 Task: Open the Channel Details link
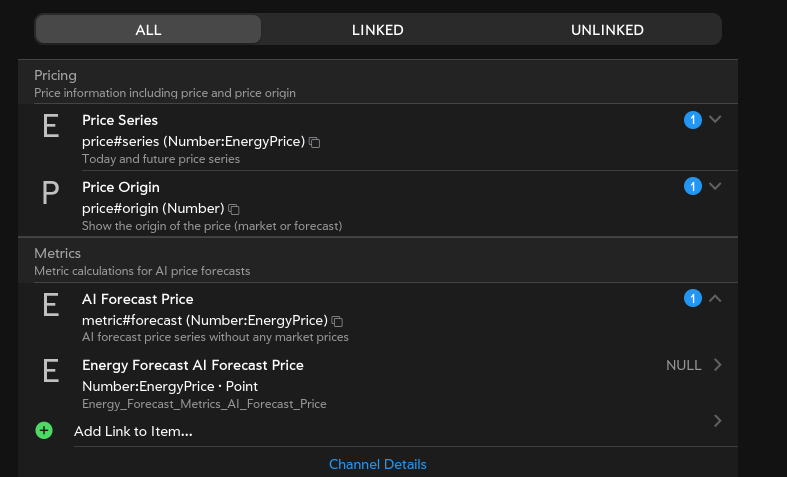(378, 464)
